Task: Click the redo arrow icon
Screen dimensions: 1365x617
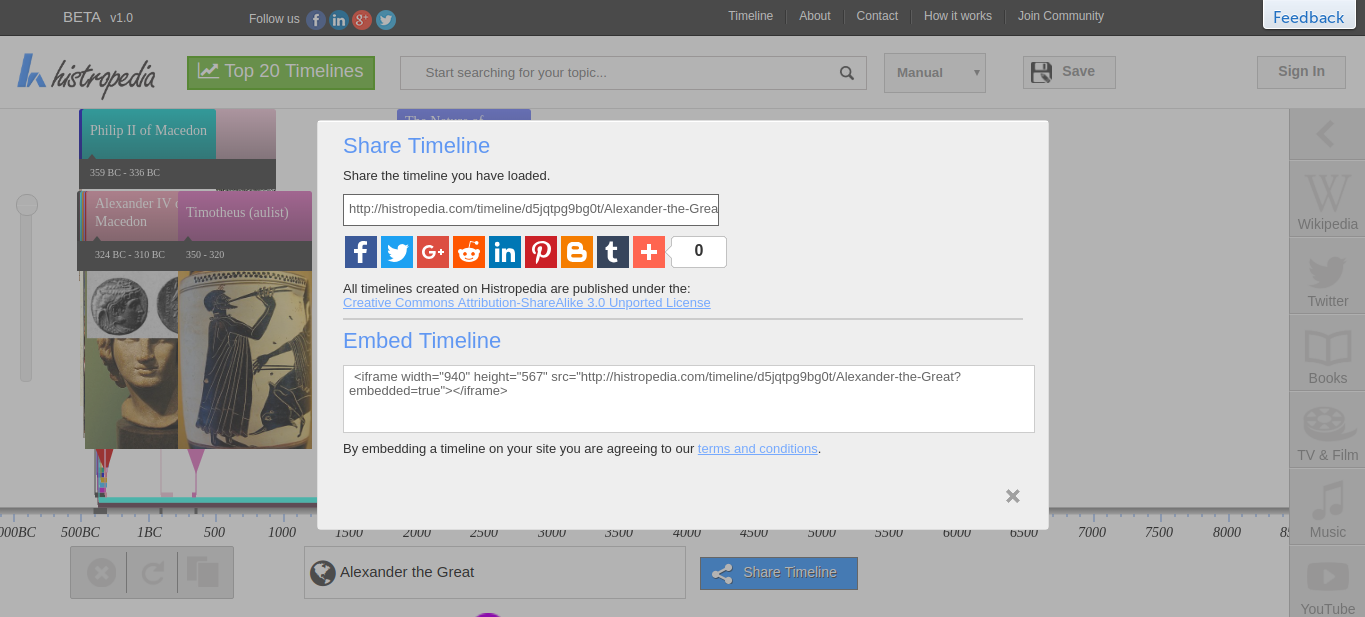Action: (153, 573)
